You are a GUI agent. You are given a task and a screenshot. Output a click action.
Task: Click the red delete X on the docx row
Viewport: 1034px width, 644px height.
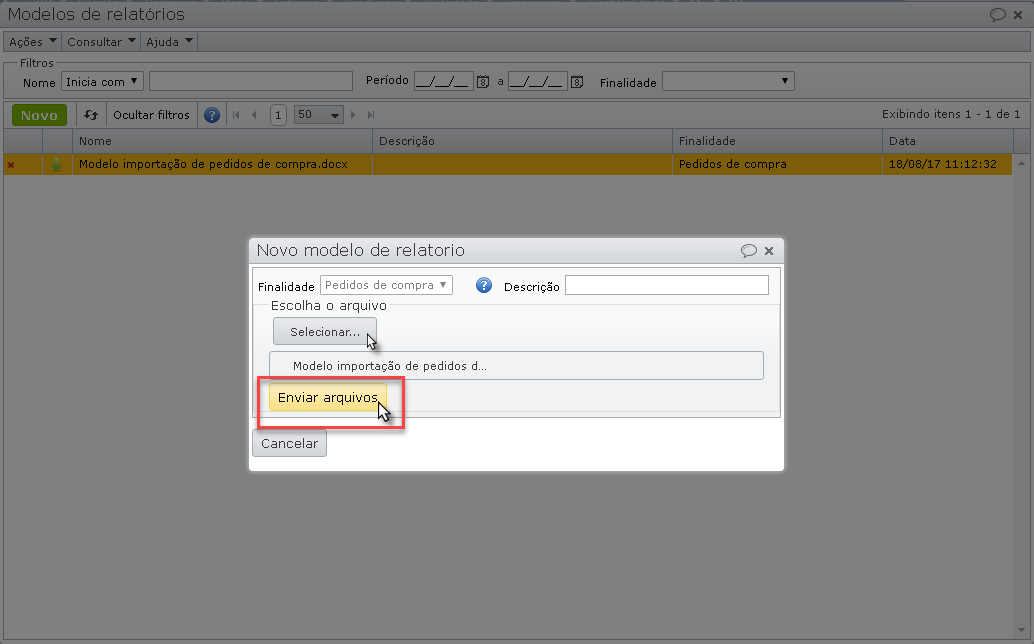pyautogui.click(x=11, y=165)
